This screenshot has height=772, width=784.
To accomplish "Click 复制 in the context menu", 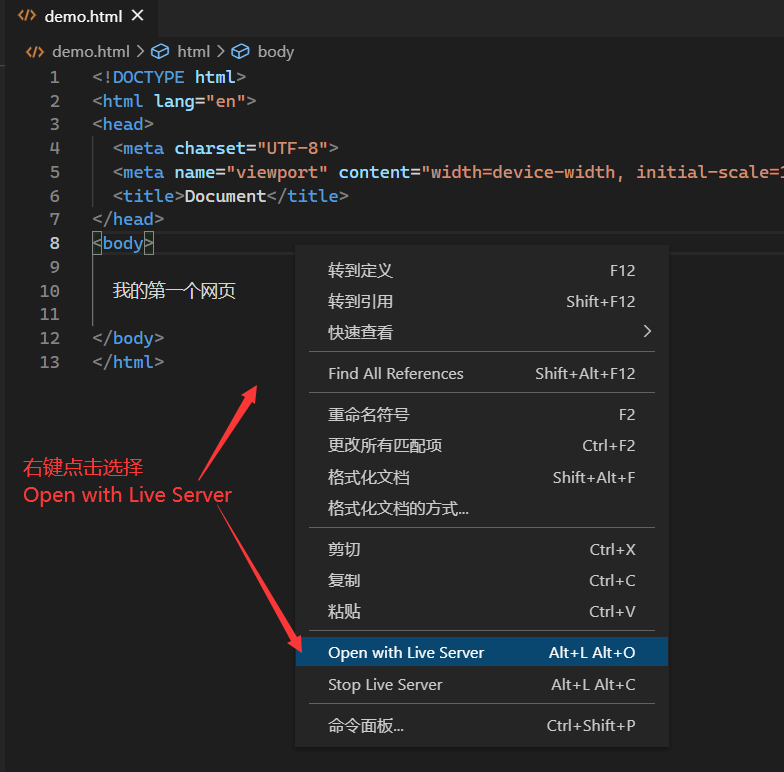I will click(344, 581).
